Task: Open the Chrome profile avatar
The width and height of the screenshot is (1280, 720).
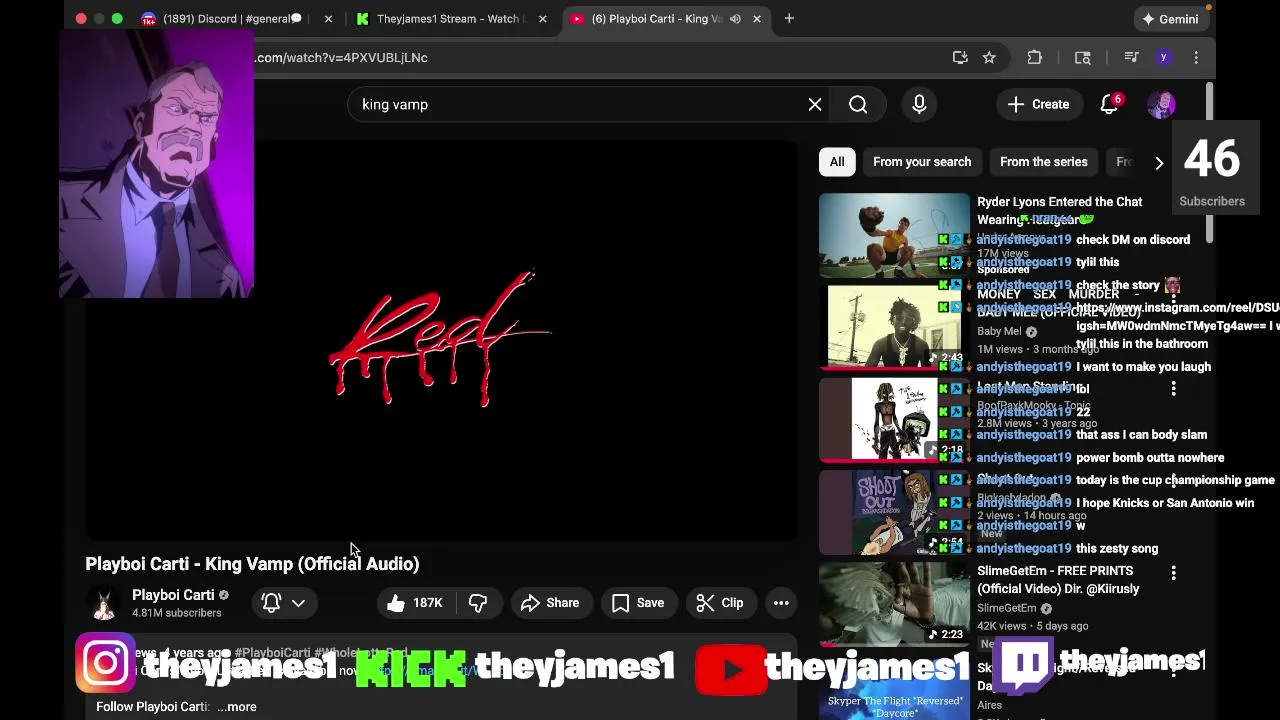Action: coord(1163,57)
